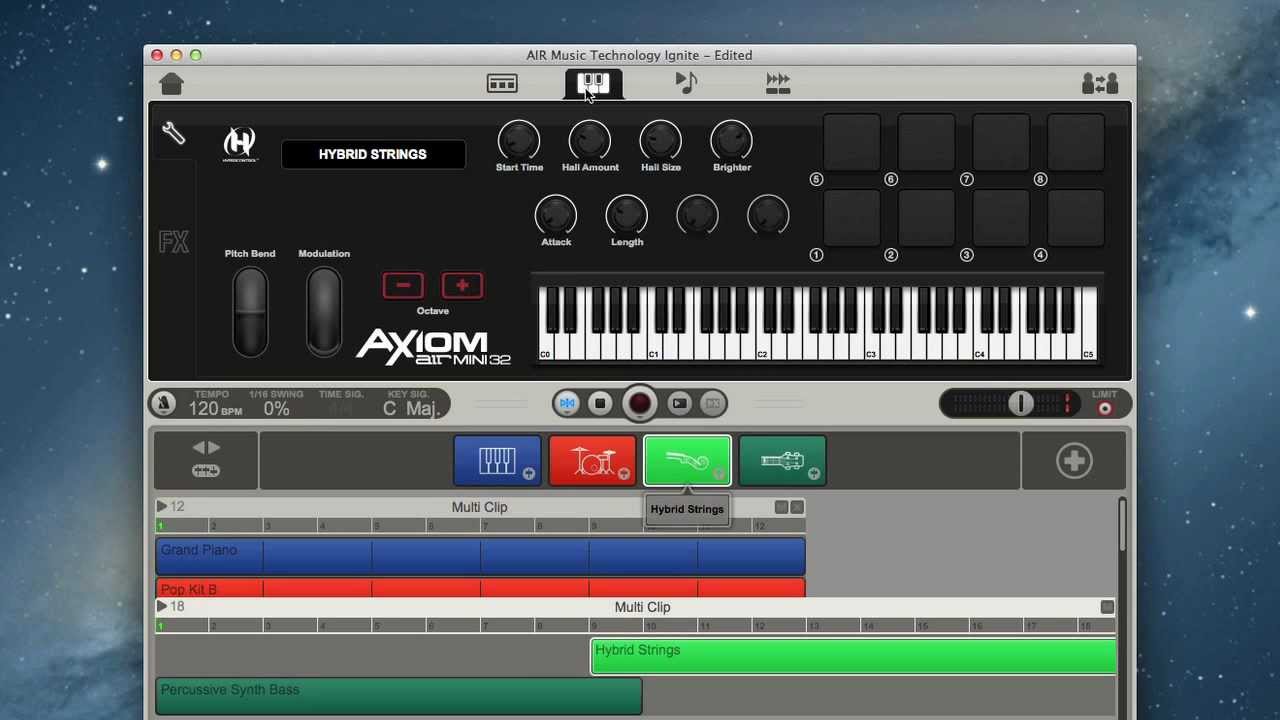Play the C1 key on the keyboard
This screenshot has height=720, width=1280.
click(x=656, y=347)
